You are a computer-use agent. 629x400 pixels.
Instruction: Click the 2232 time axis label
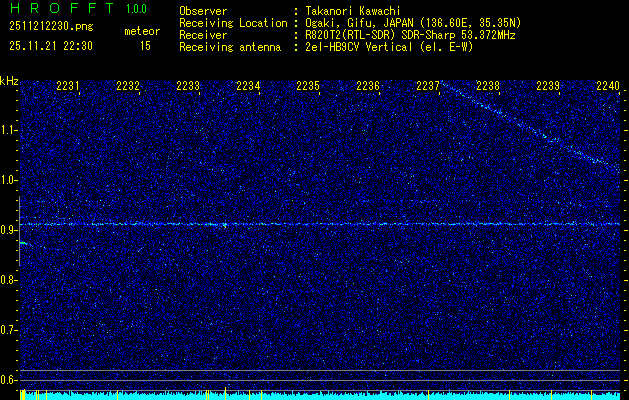coord(128,86)
